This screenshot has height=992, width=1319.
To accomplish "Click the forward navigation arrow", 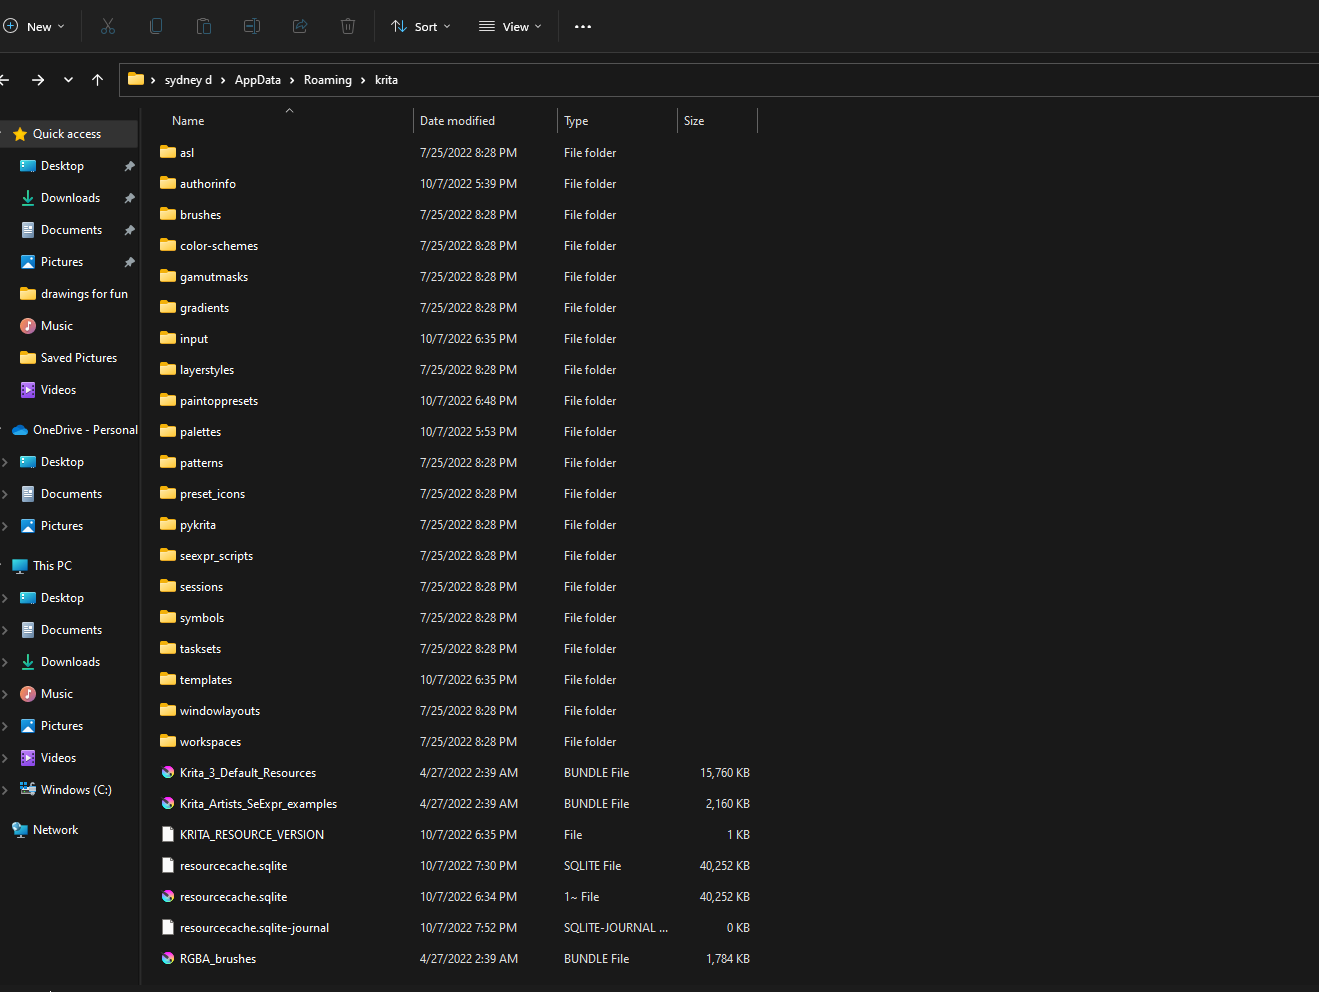I will (38, 80).
